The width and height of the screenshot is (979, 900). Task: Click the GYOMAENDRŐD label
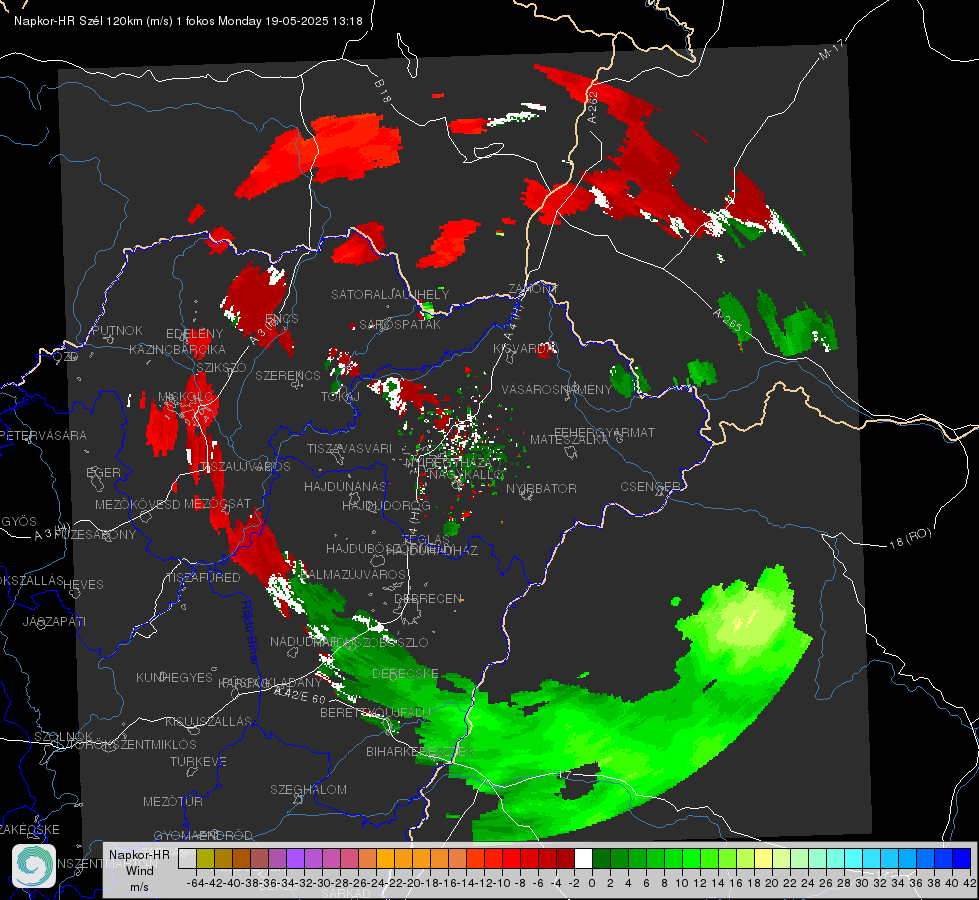tap(203, 835)
